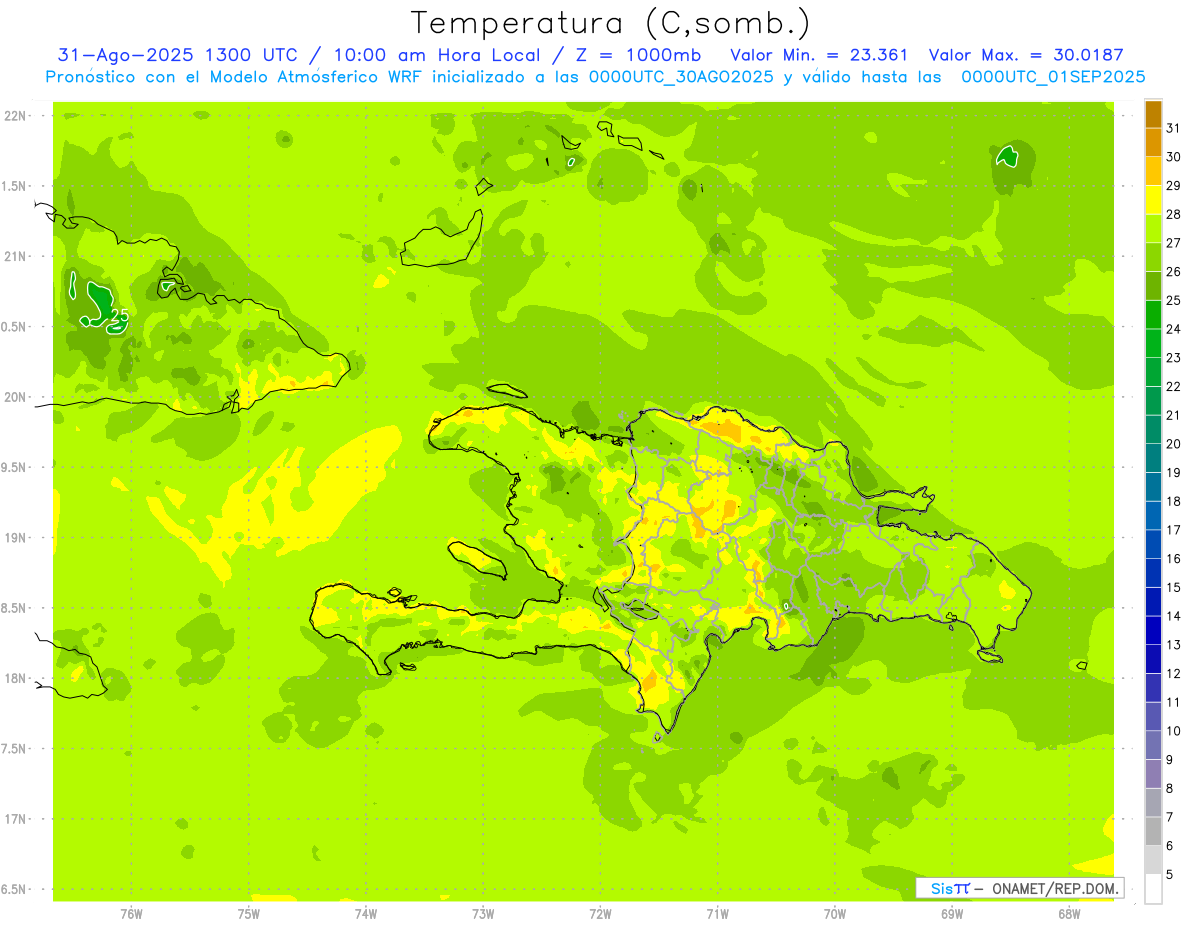
Task: Click the '17N' latitude axis label
Action: [14, 819]
